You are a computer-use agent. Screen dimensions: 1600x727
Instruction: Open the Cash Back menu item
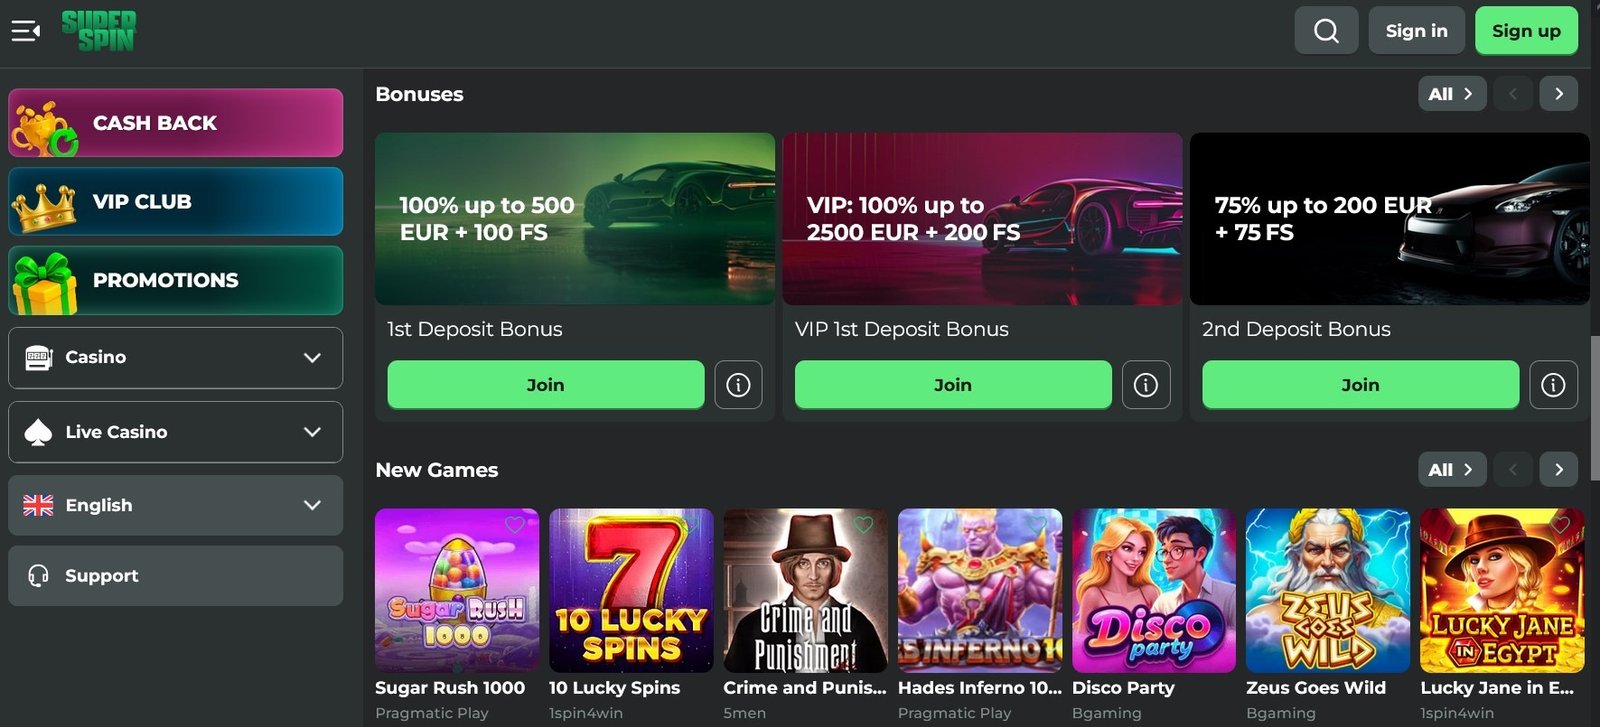175,123
